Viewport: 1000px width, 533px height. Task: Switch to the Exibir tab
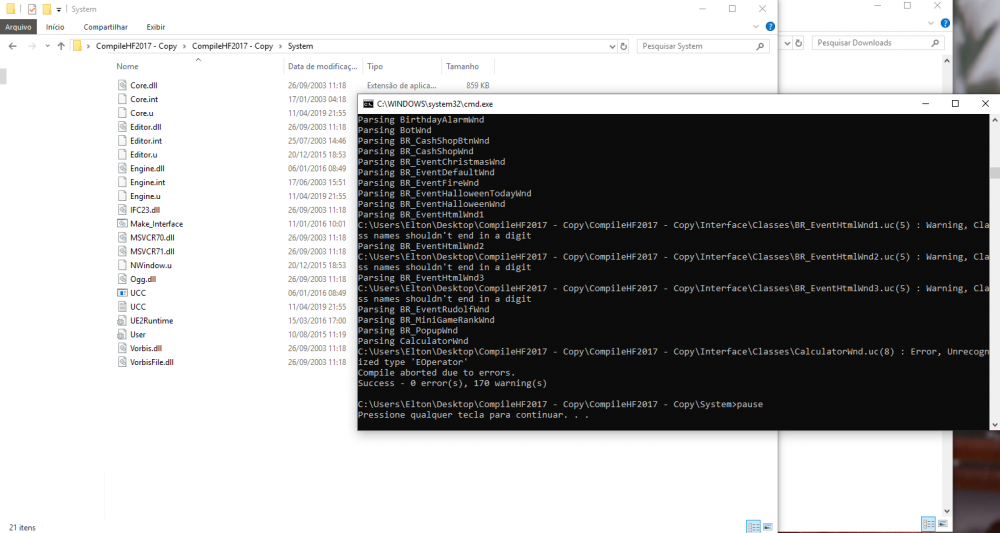pos(156,27)
